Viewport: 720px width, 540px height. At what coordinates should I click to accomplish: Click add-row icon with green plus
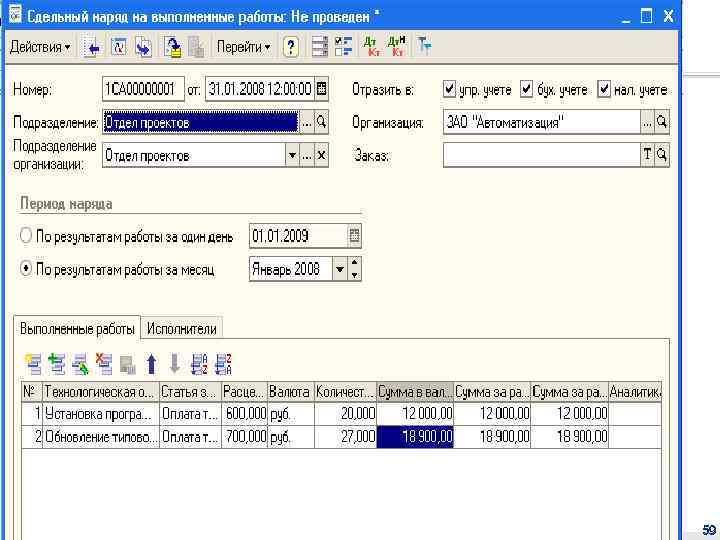tap(56, 364)
